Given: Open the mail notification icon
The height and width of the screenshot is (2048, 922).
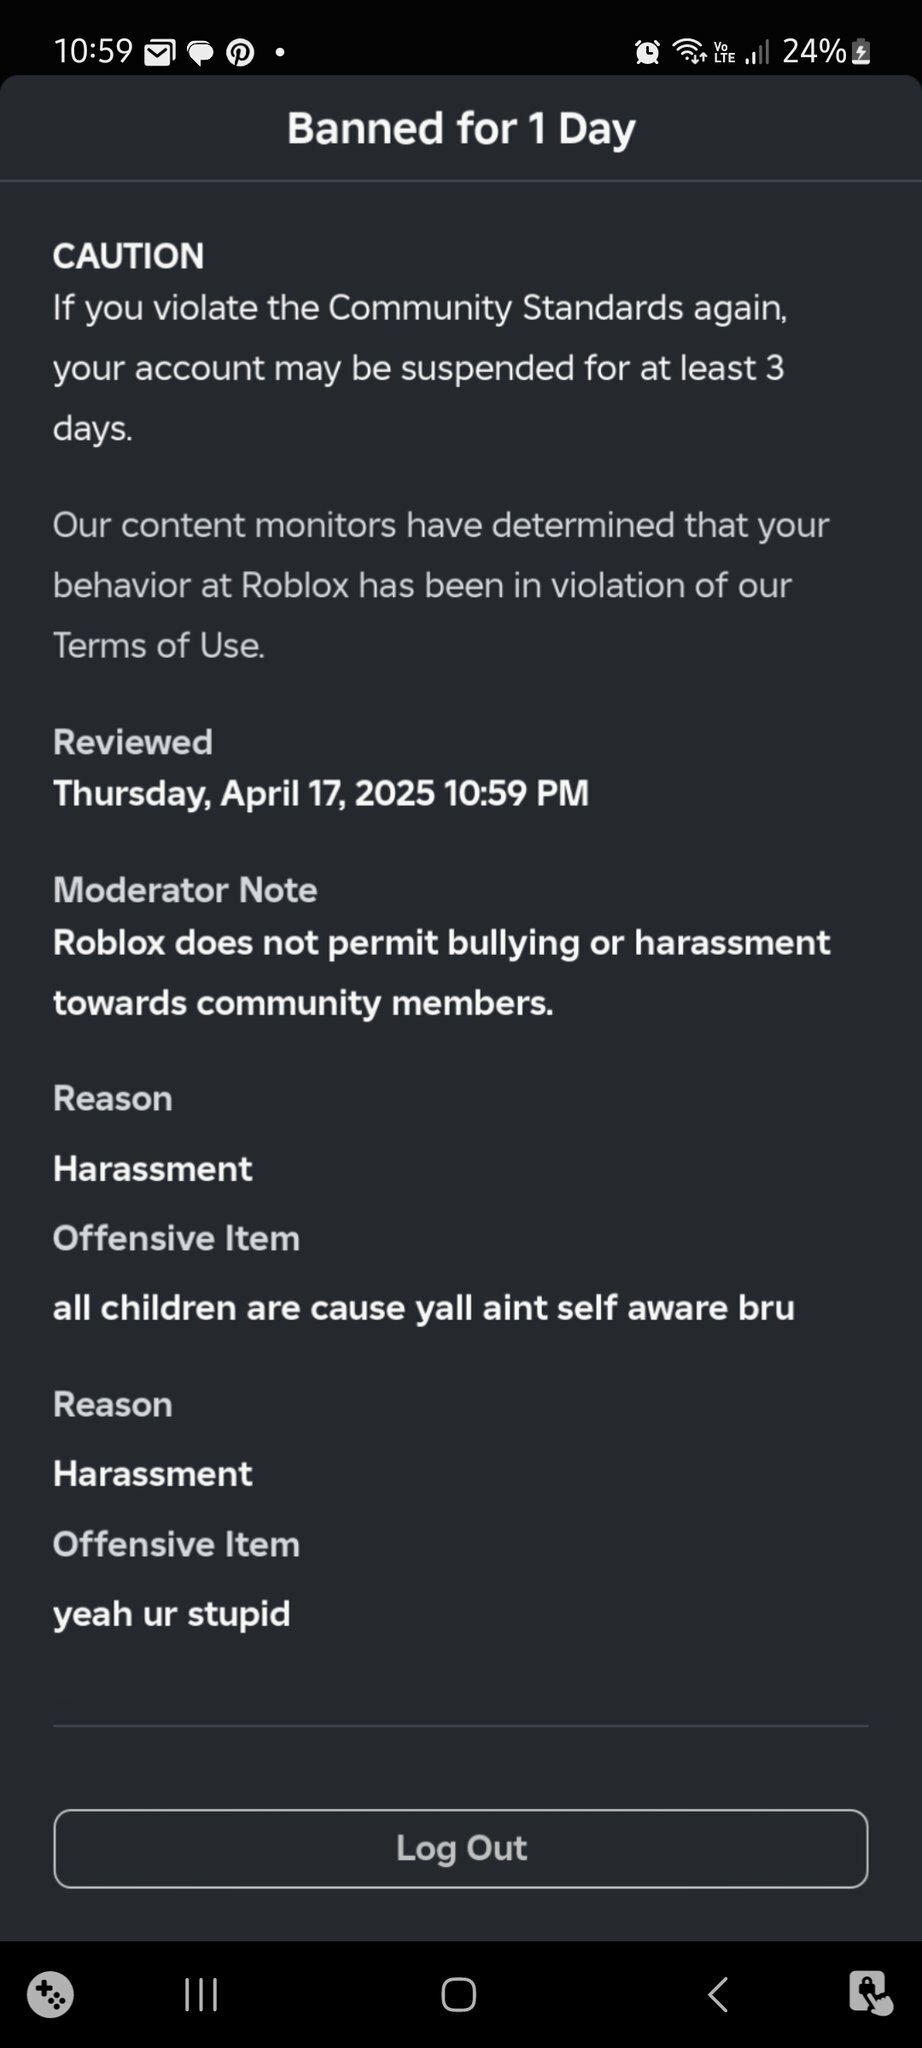Looking at the screenshot, I should [160, 52].
